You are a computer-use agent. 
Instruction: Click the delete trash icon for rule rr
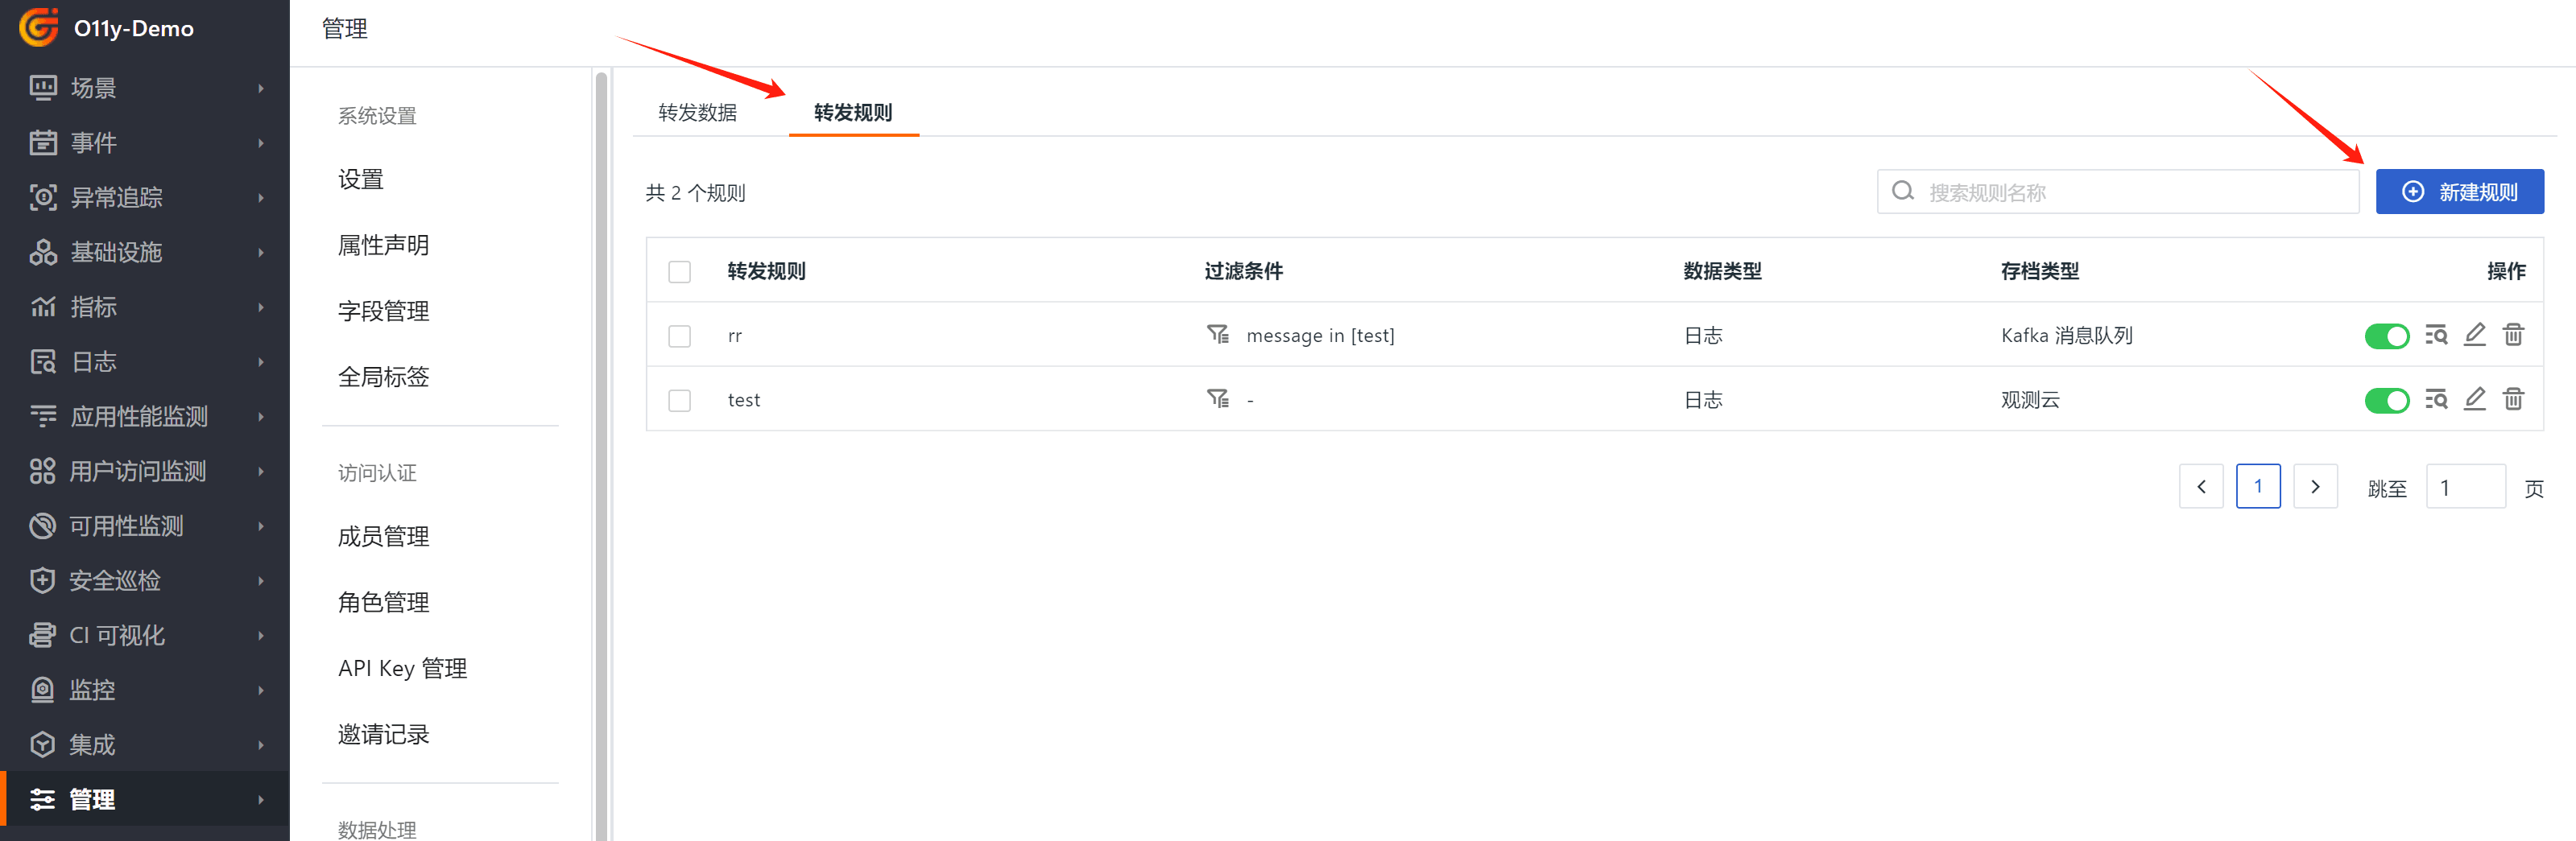tap(2512, 335)
